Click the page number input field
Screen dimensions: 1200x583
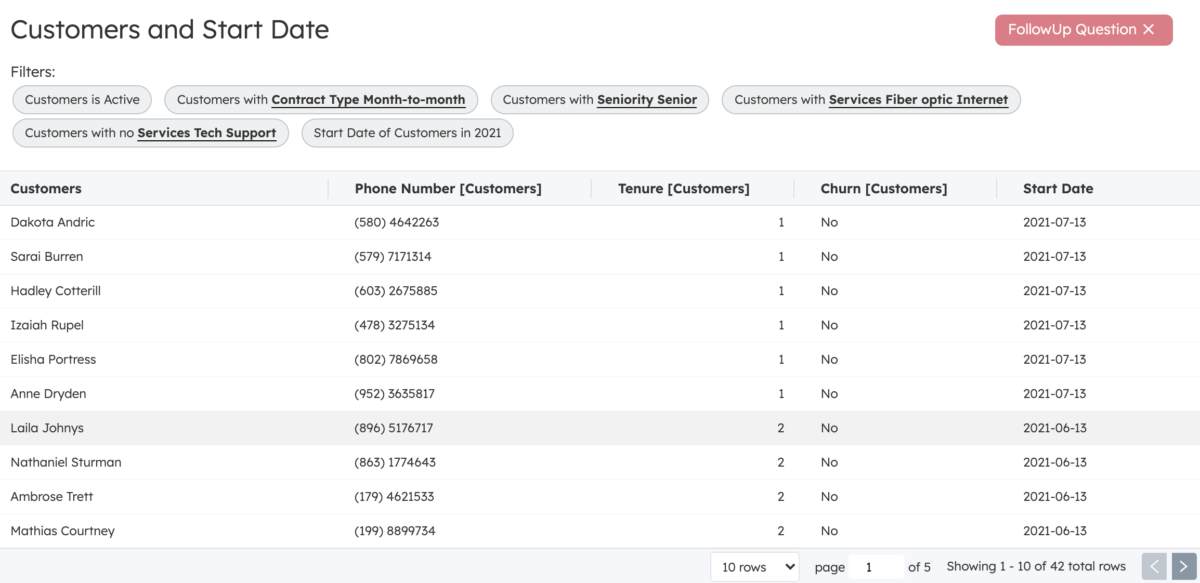875,567
